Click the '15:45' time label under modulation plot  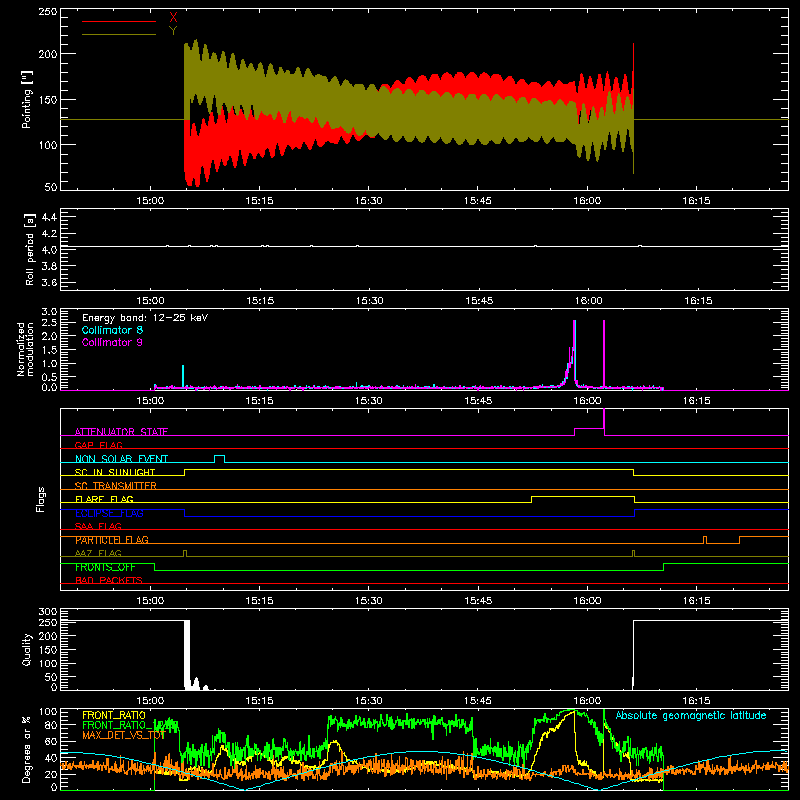click(478, 401)
